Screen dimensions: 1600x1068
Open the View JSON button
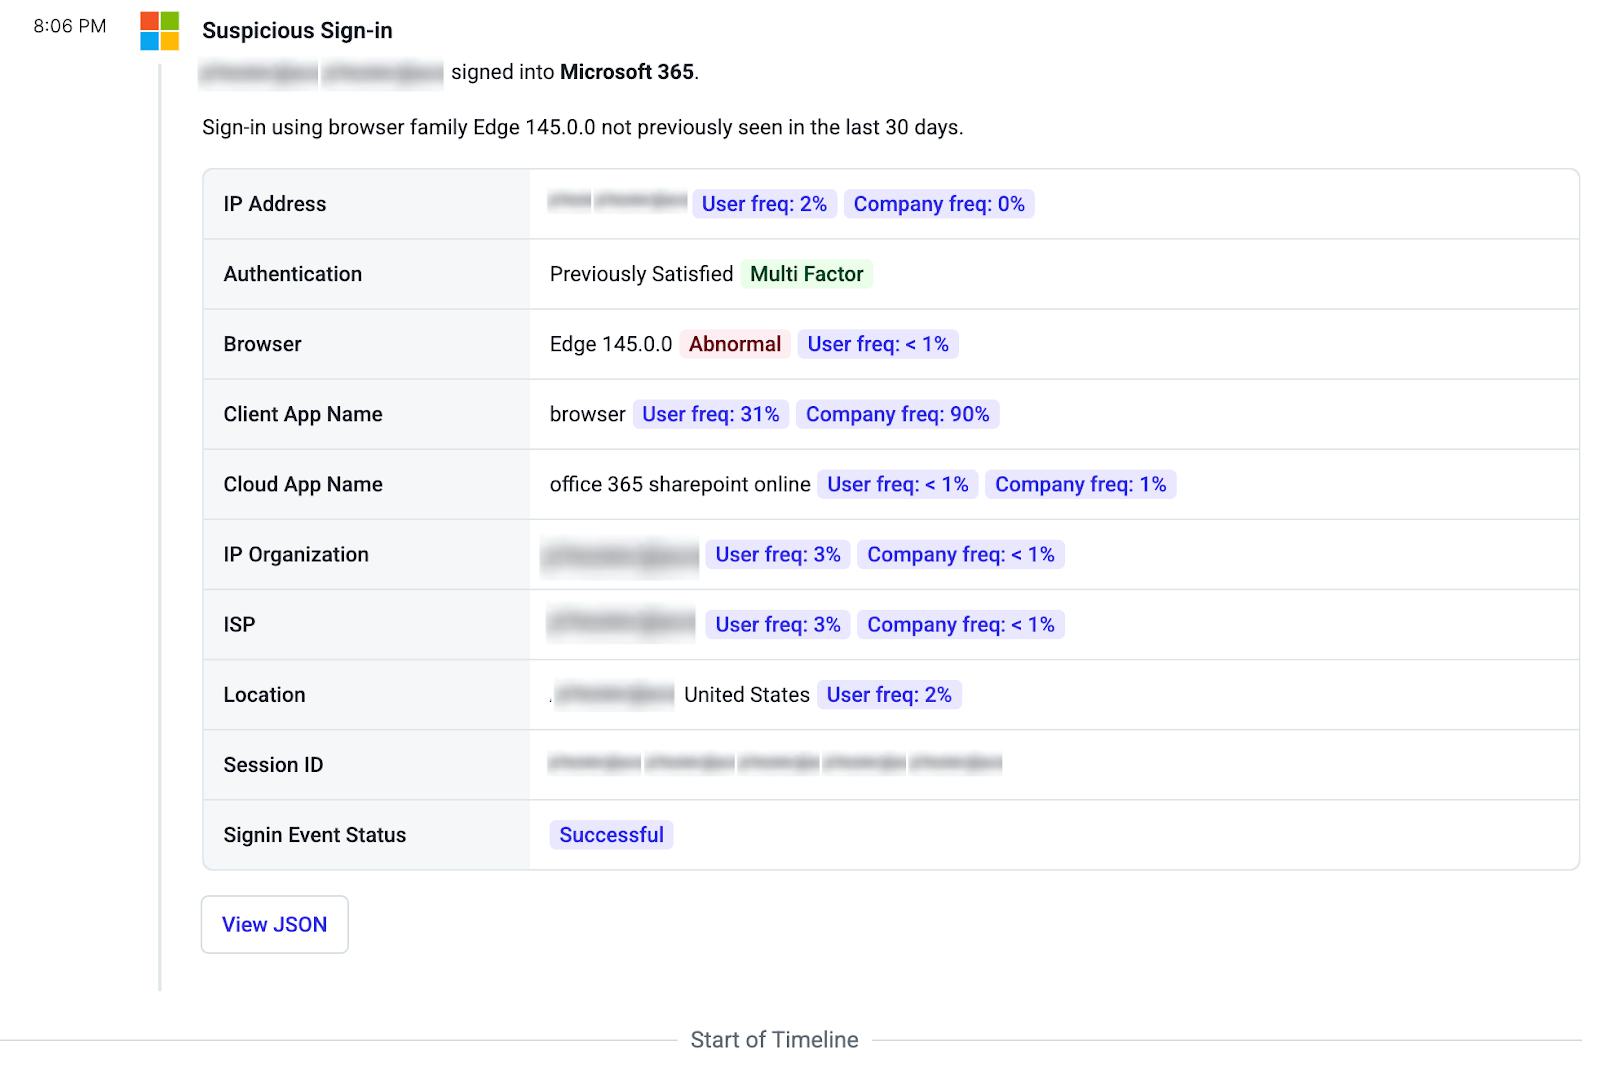click(275, 924)
